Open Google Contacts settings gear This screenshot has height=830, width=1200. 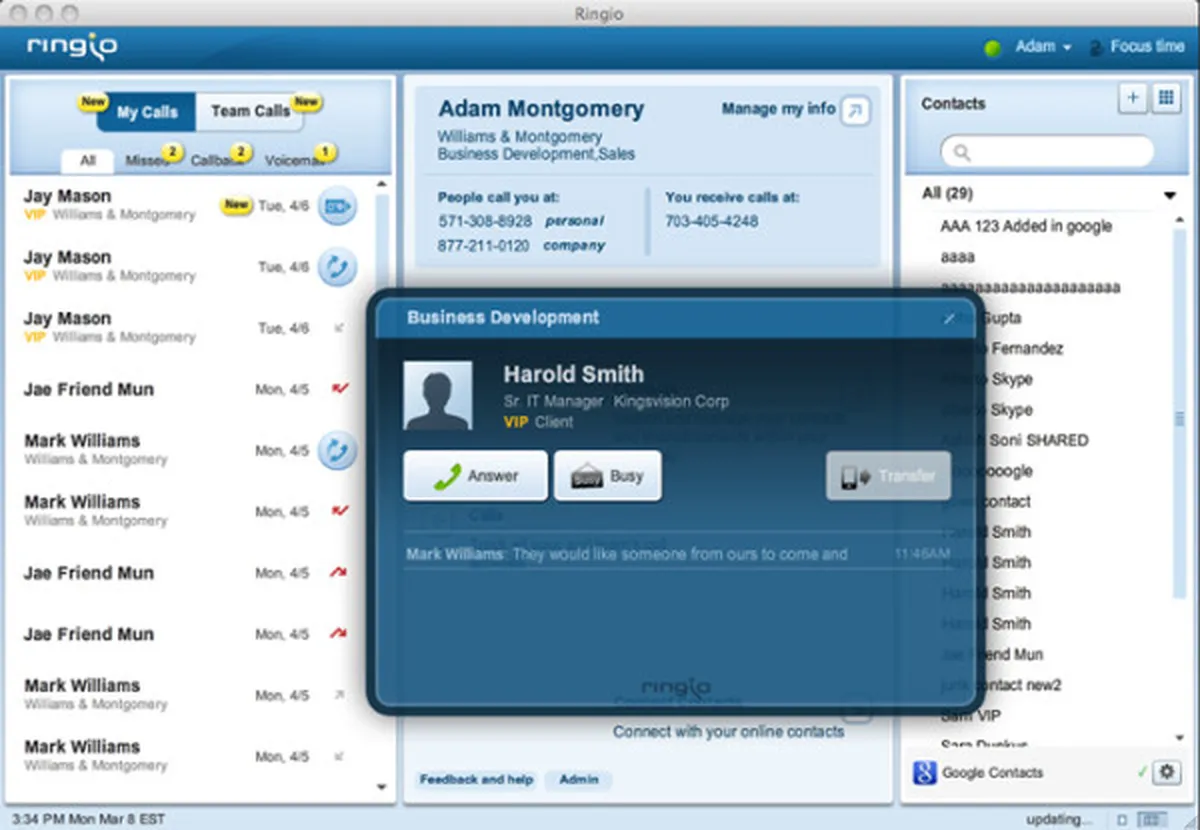click(x=1166, y=772)
